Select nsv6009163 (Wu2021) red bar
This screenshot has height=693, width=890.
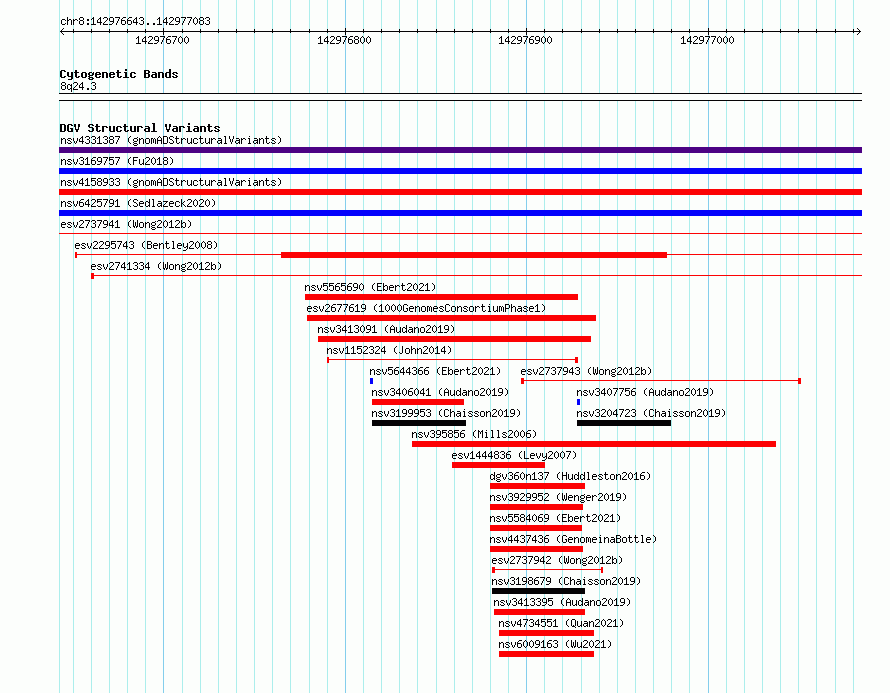coord(546,654)
